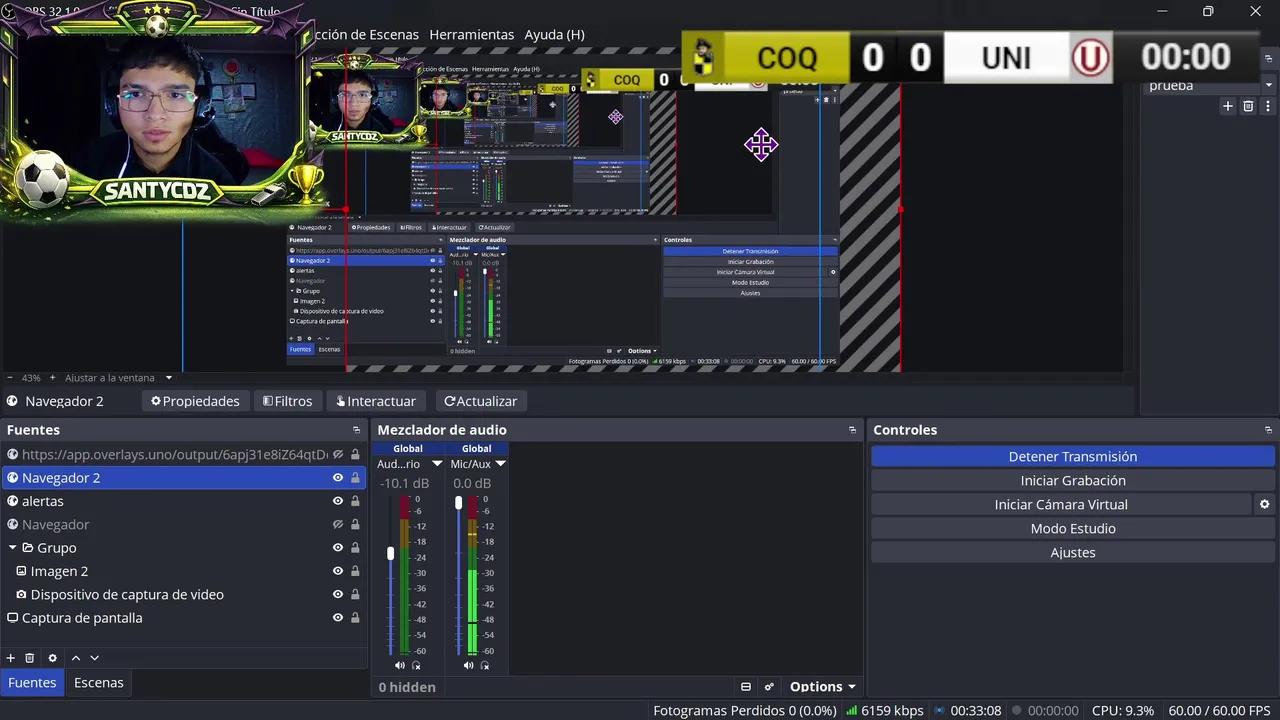1280x720 pixels.
Task: Mute the Aud...rio channel speaker icon
Action: point(400,665)
